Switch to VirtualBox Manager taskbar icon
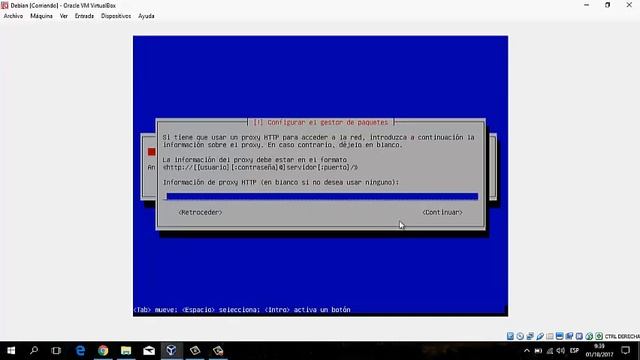Screen dimensions: 640x360 coord(171,350)
